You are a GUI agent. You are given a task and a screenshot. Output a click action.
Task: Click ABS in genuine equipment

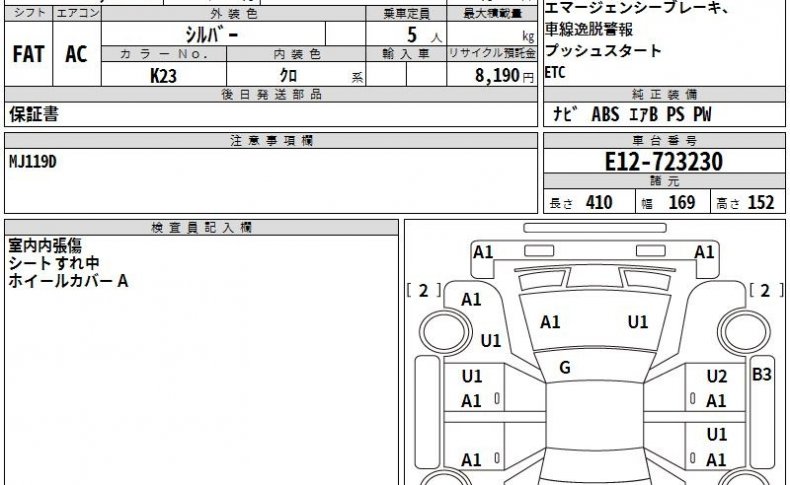tap(605, 114)
